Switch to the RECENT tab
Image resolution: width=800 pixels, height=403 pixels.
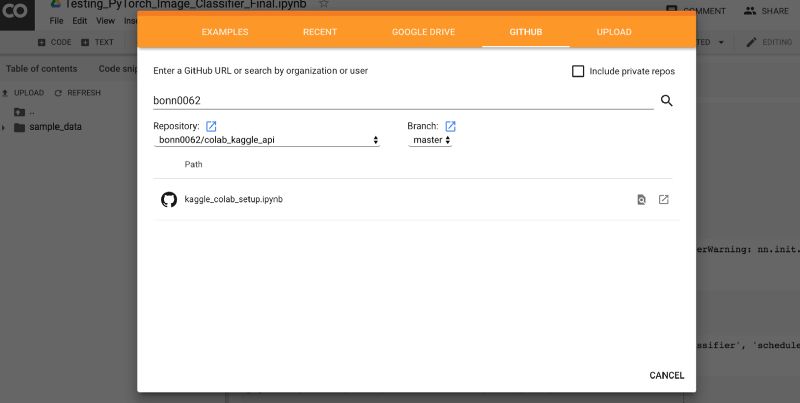(320, 32)
